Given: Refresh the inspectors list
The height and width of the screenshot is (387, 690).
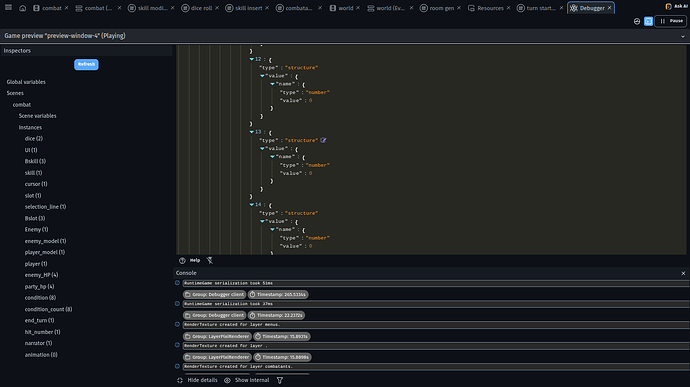Looking at the screenshot, I should click(86, 64).
